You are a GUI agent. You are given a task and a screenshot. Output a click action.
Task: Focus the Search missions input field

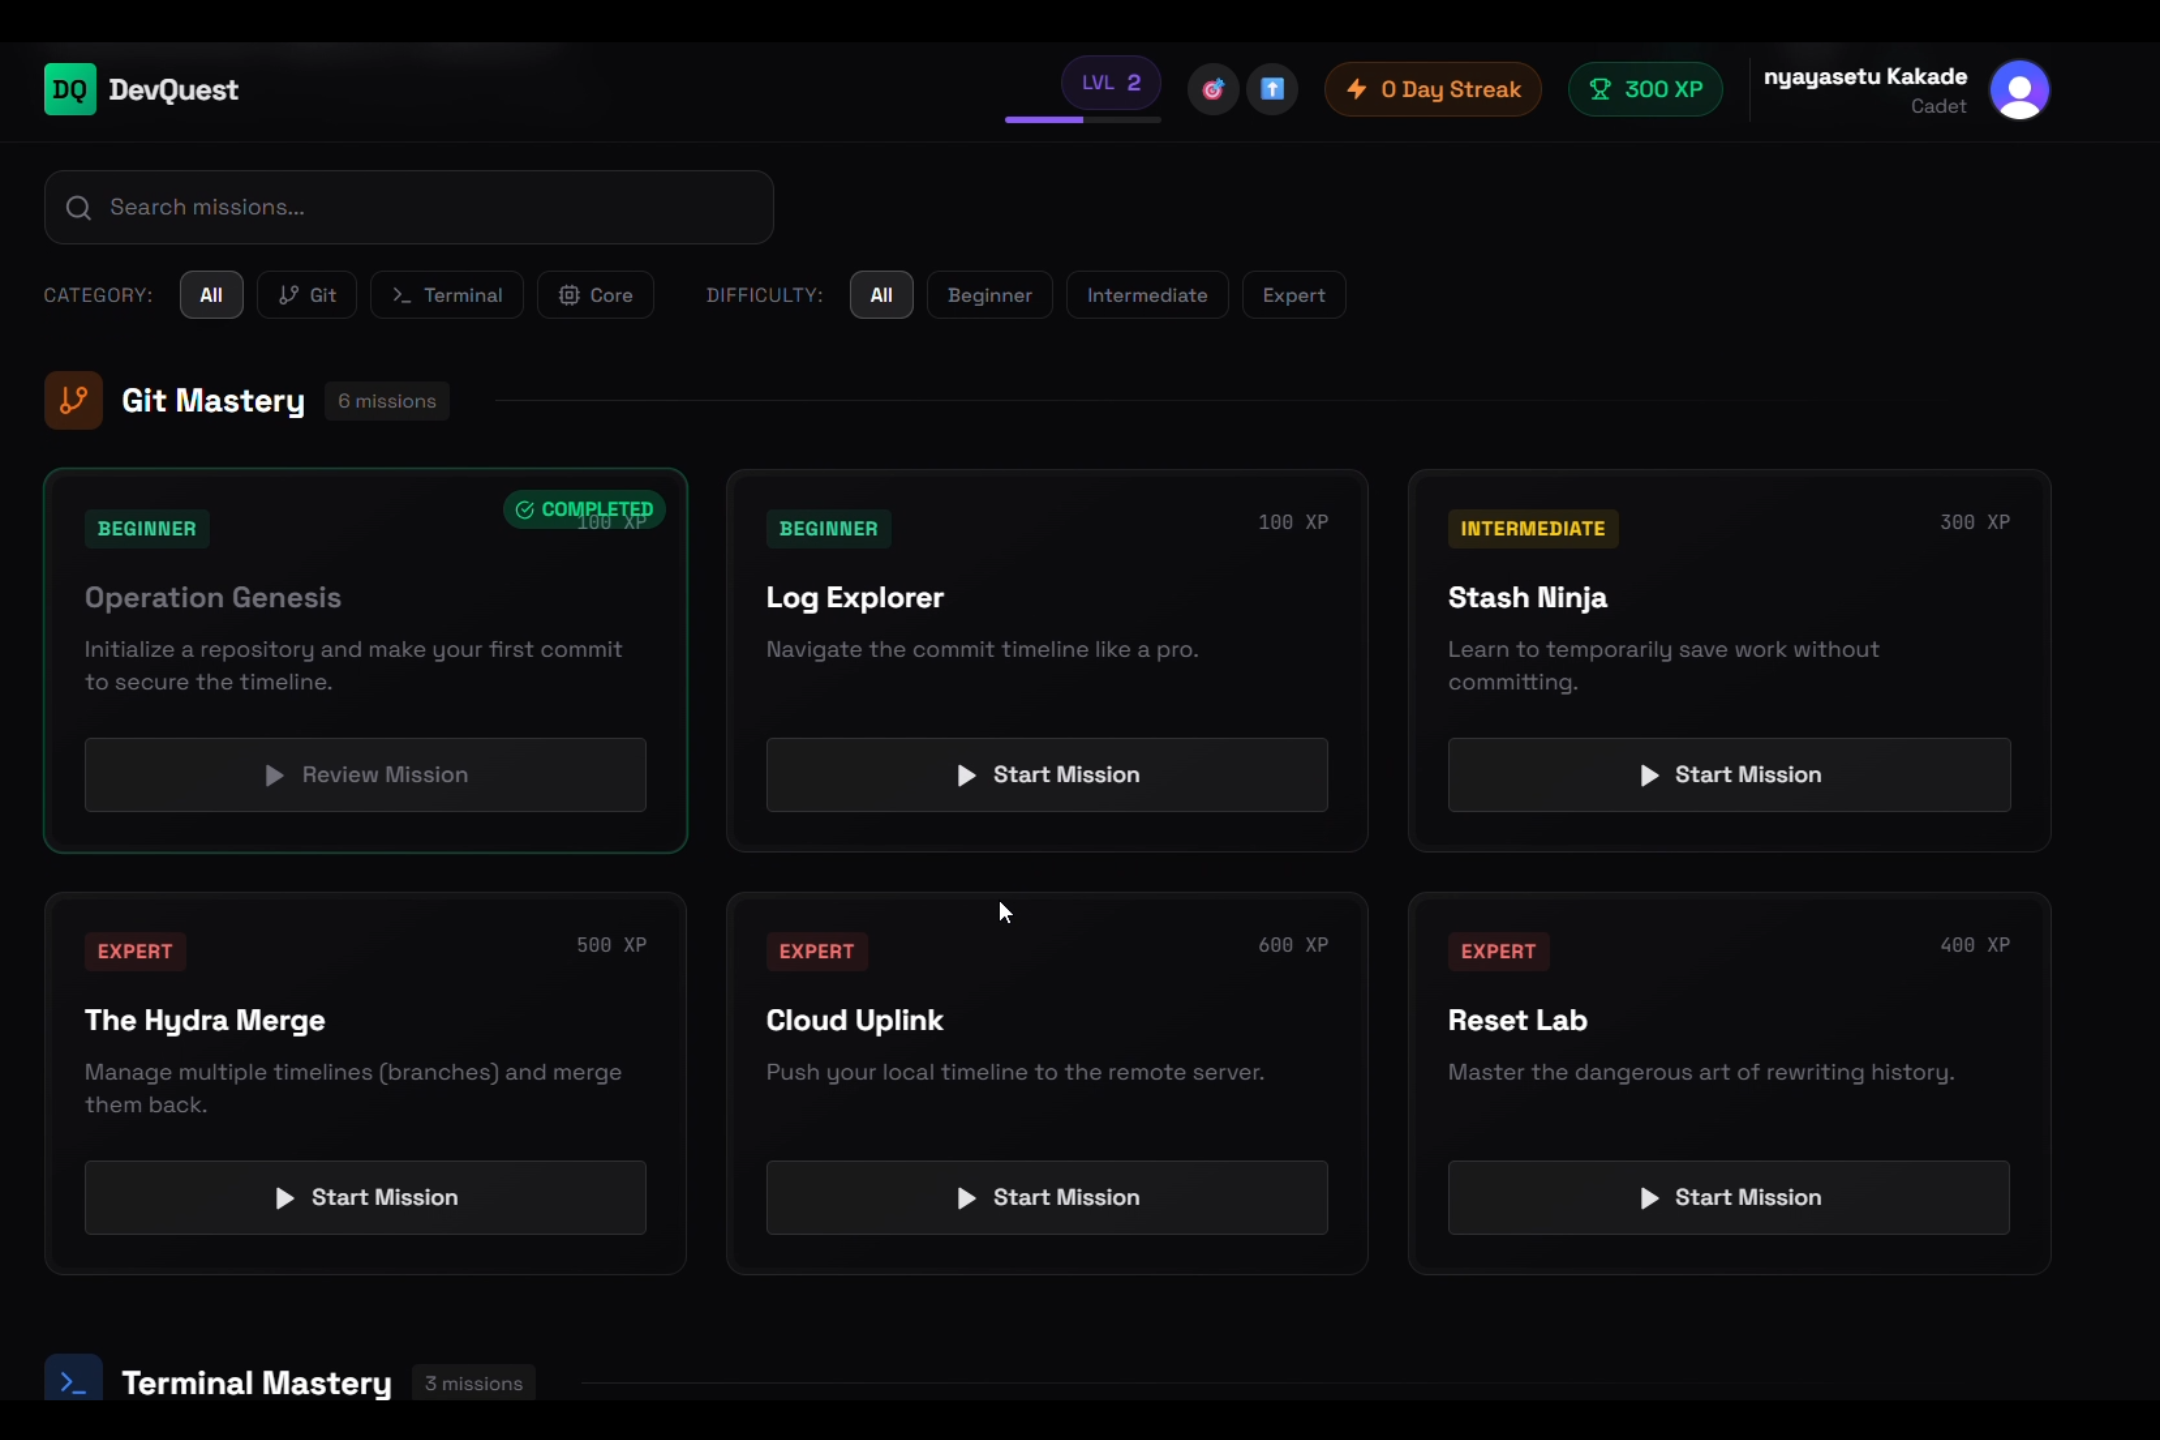coord(430,207)
